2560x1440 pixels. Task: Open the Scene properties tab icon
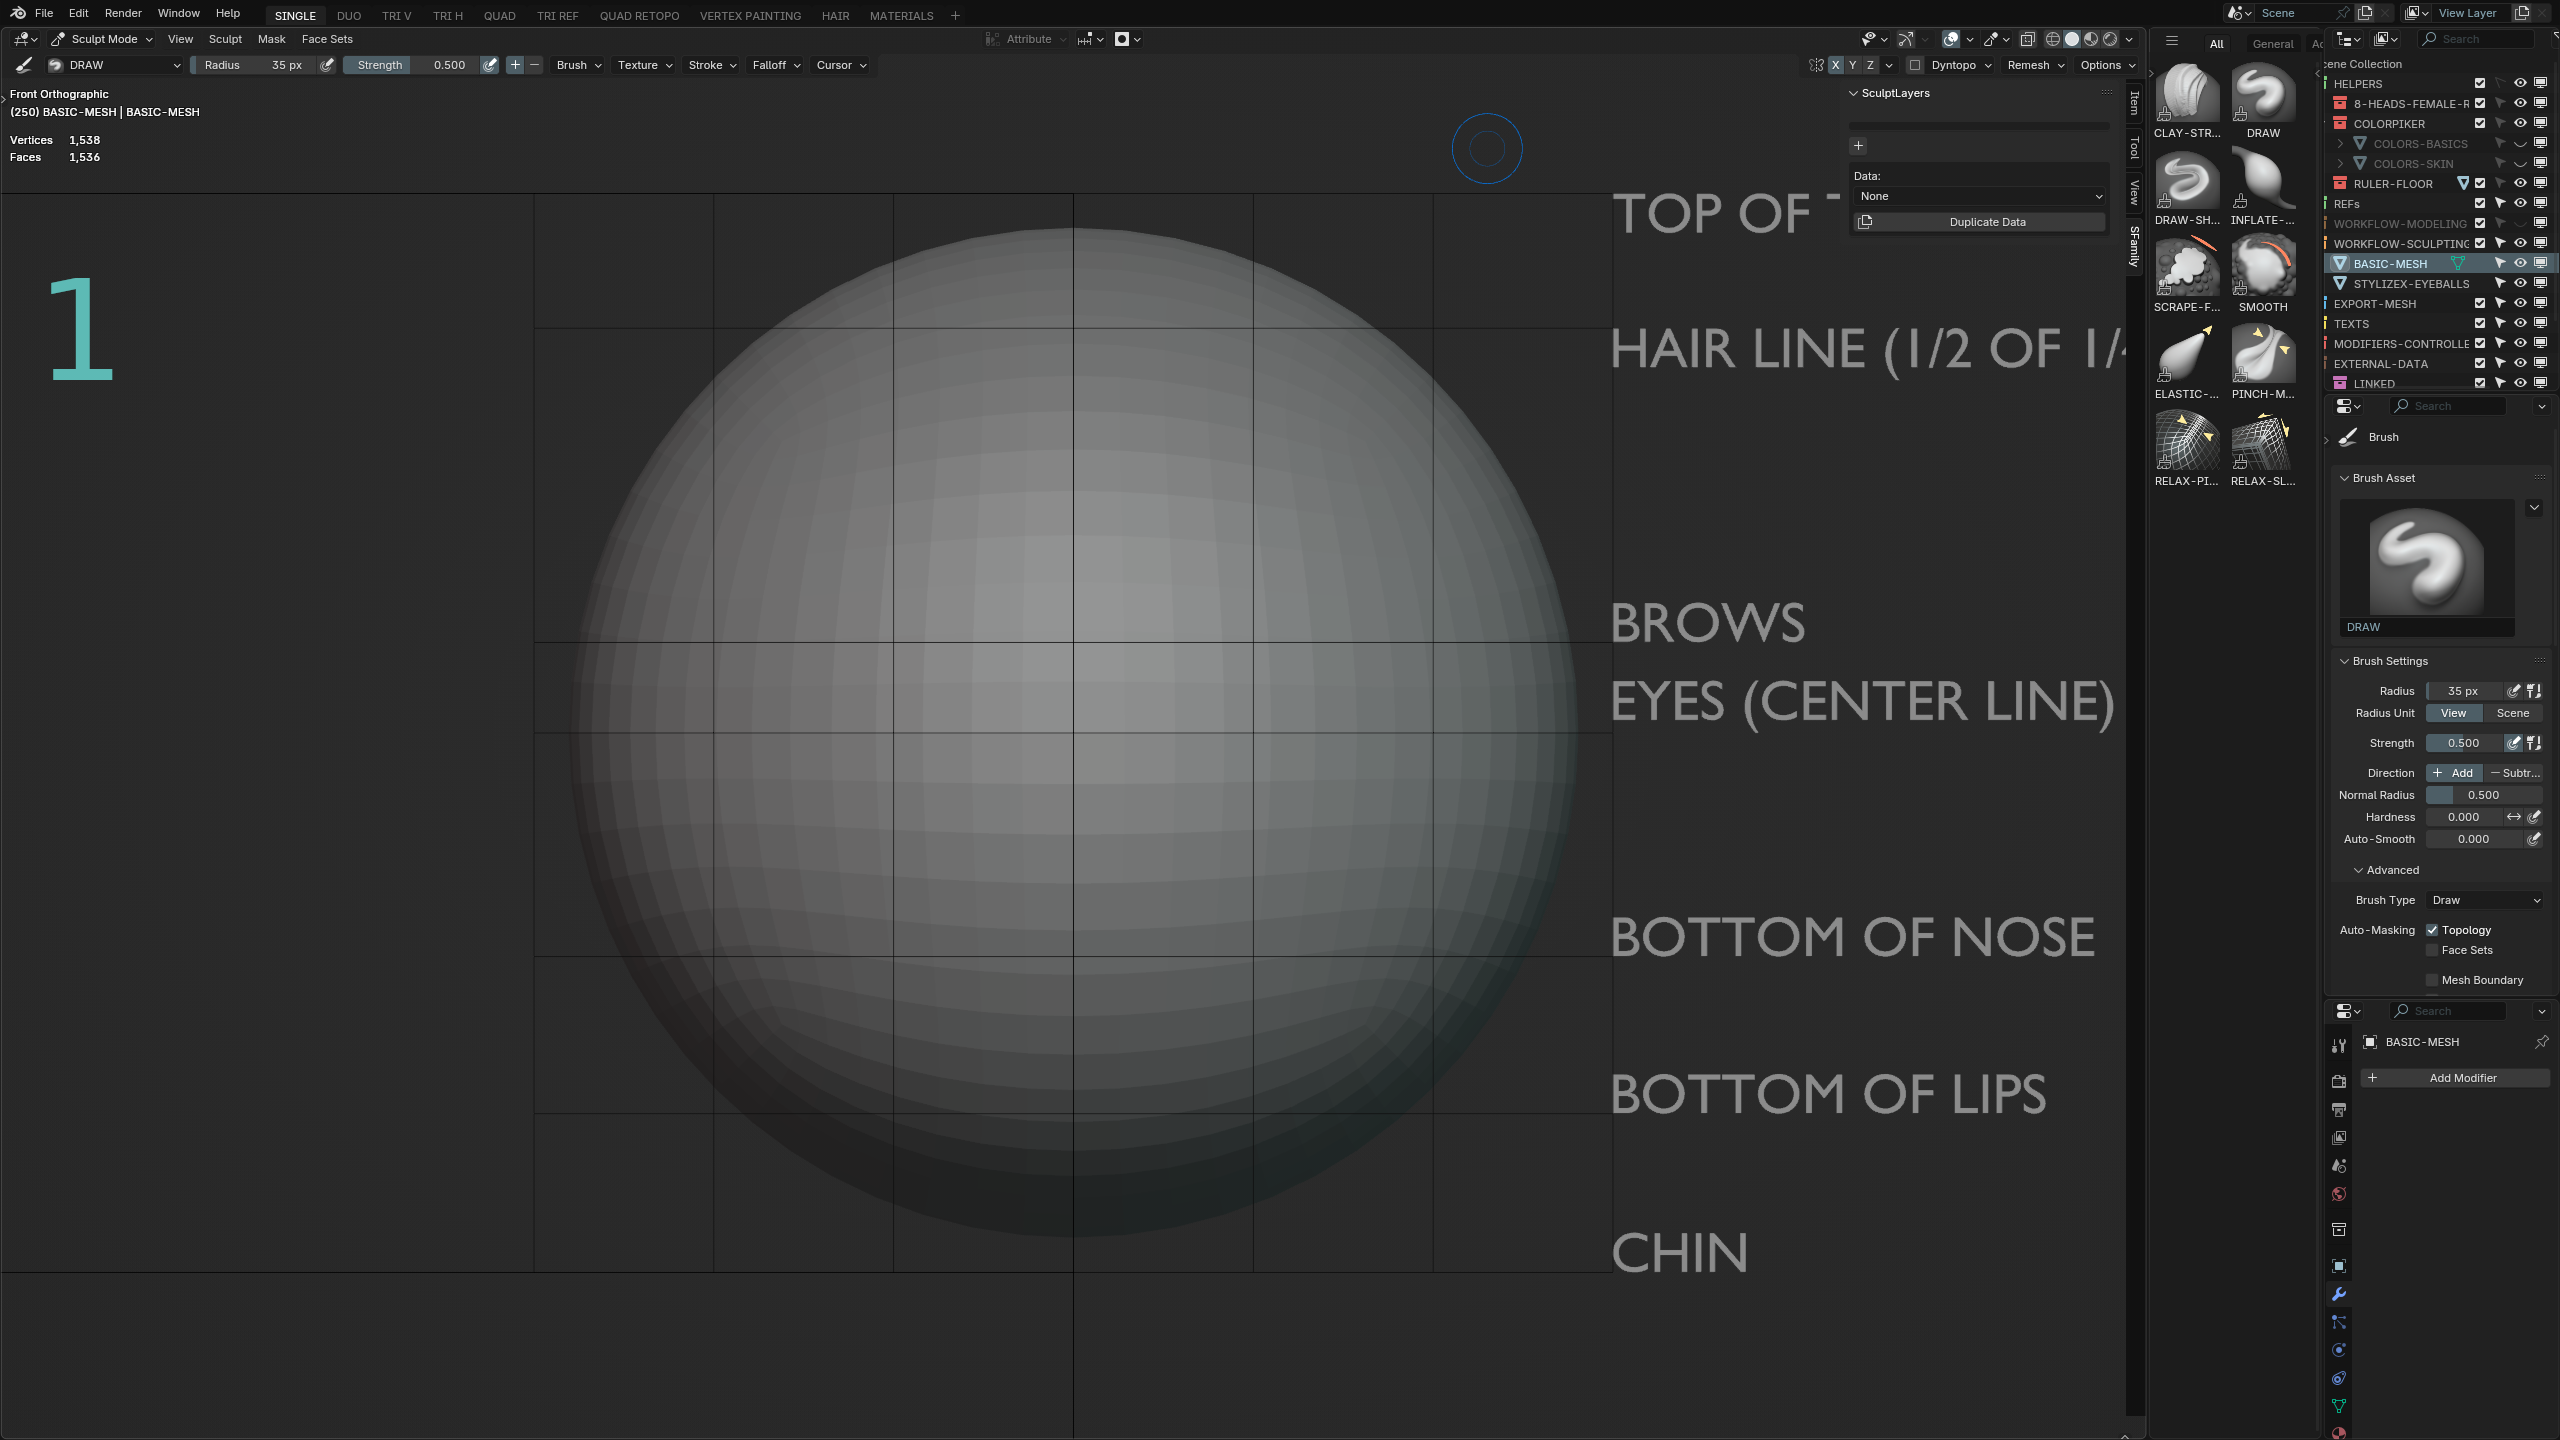[2339, 1166]
